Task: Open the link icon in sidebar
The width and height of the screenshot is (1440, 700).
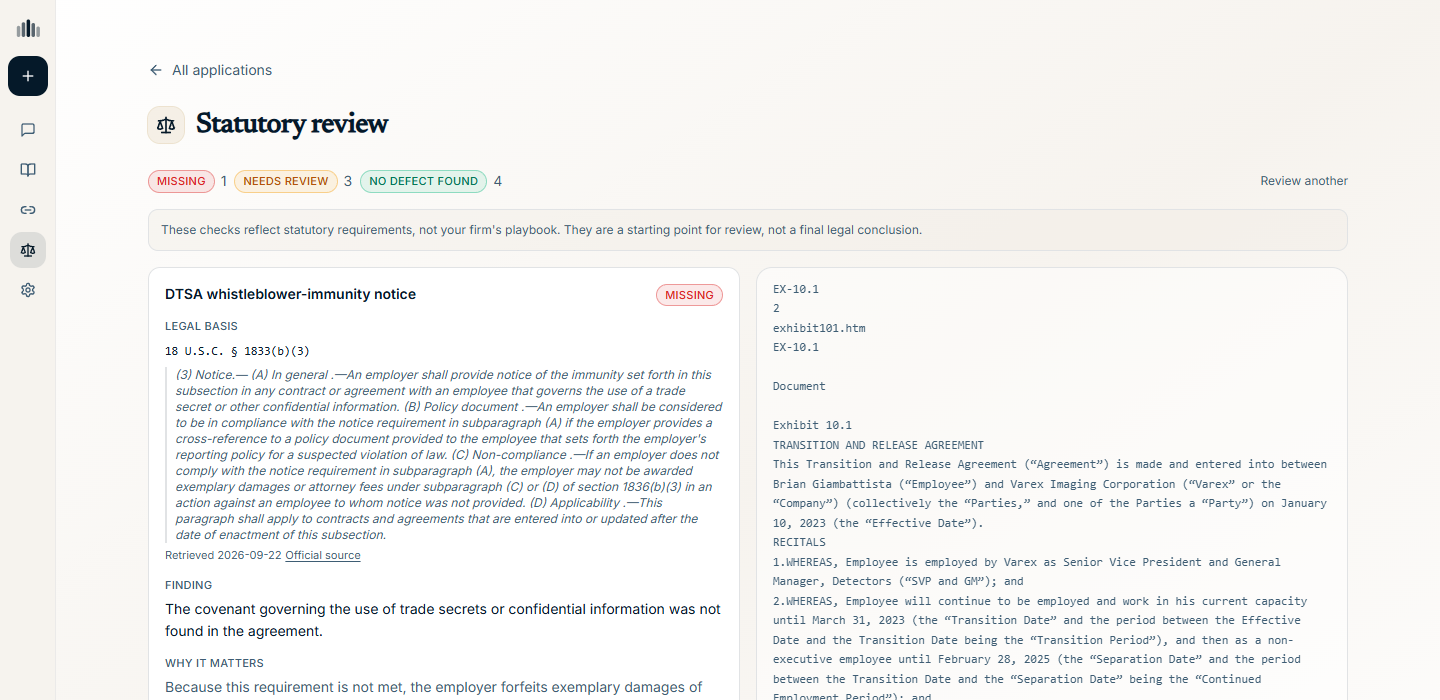Action: pyautogui.click(x=28, y=210)
